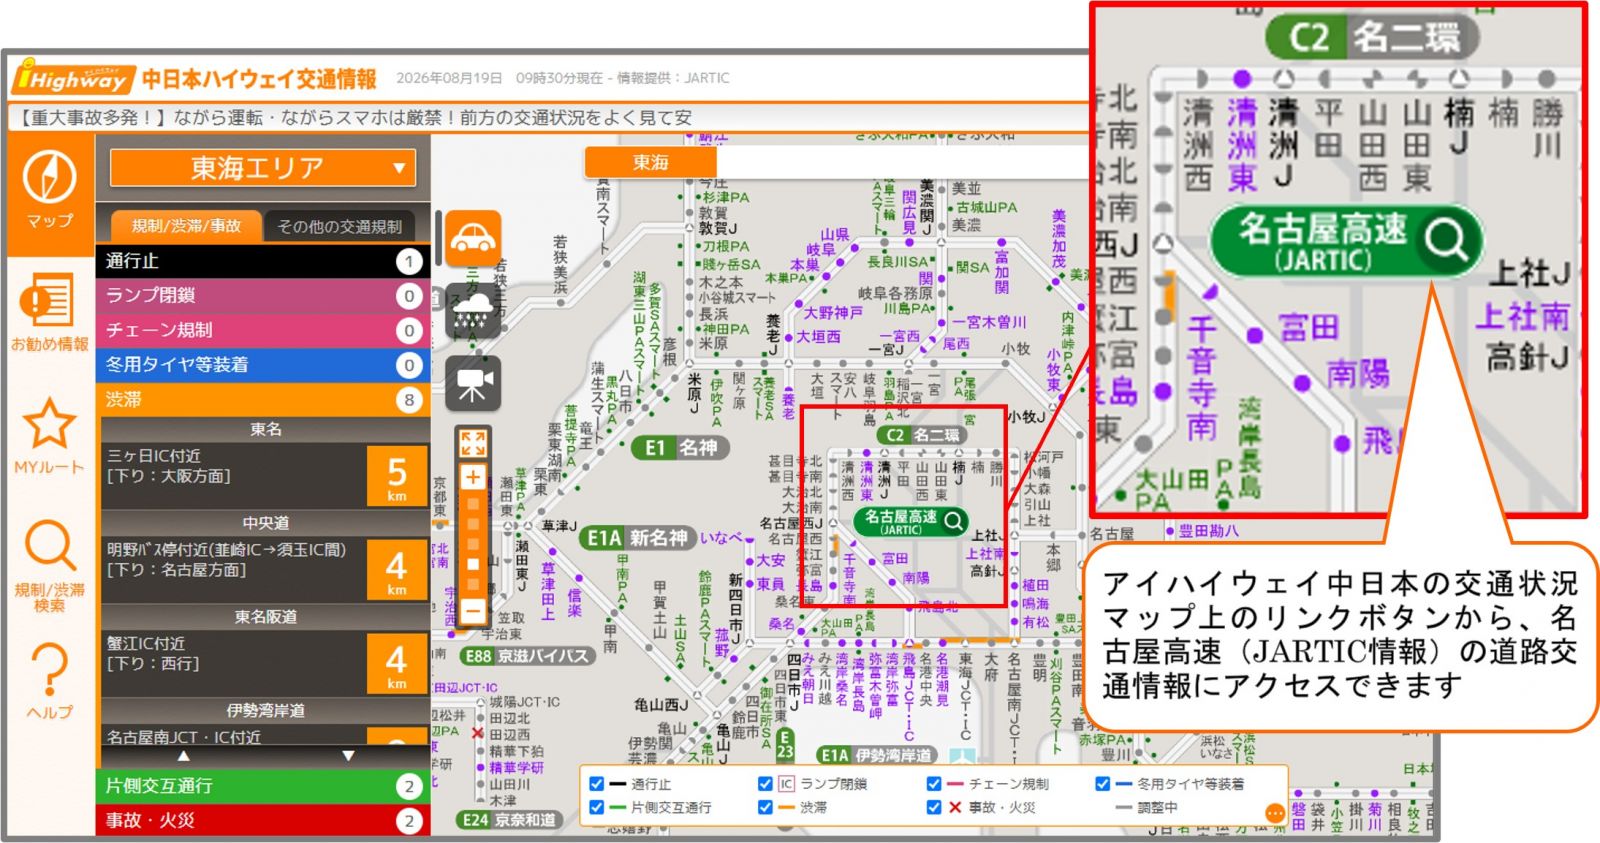Viewport: 1600px width, 843px height.
Task: Select 明野バス停付近 4km congestion entry
Action: pyautogui.click(x=265, y=568)
